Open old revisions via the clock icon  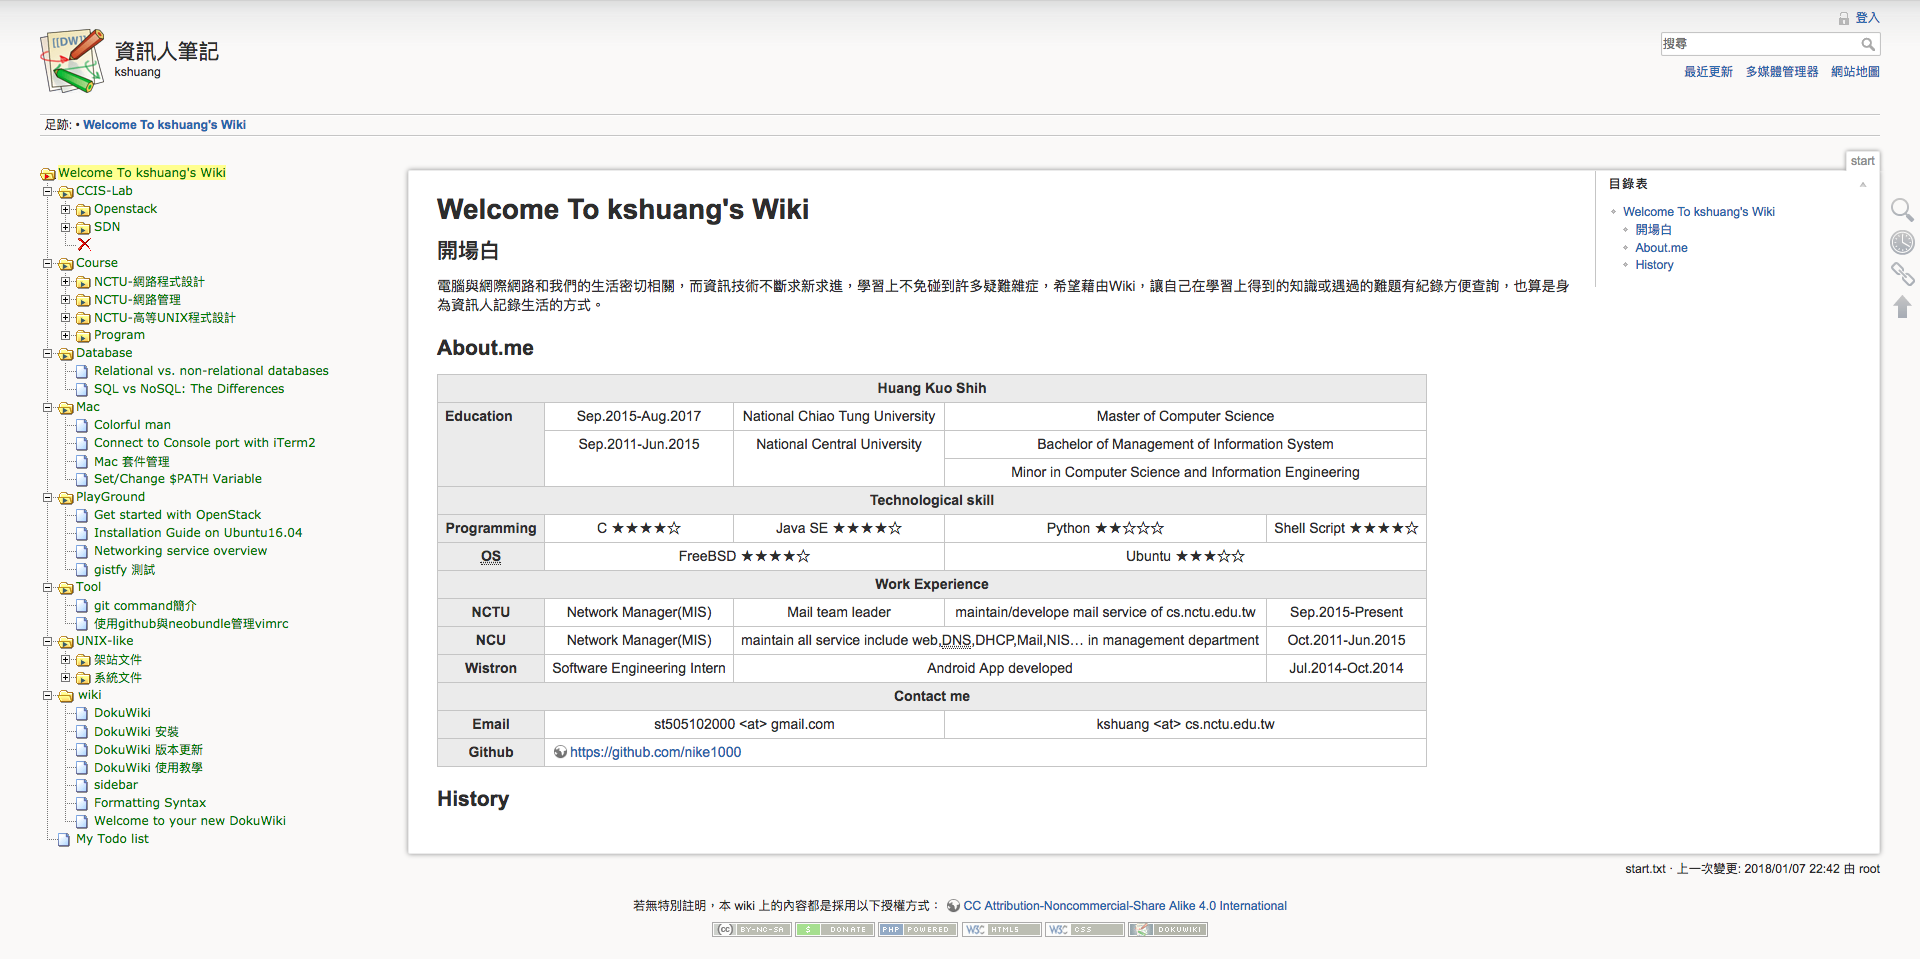[x=1901, y=242]
